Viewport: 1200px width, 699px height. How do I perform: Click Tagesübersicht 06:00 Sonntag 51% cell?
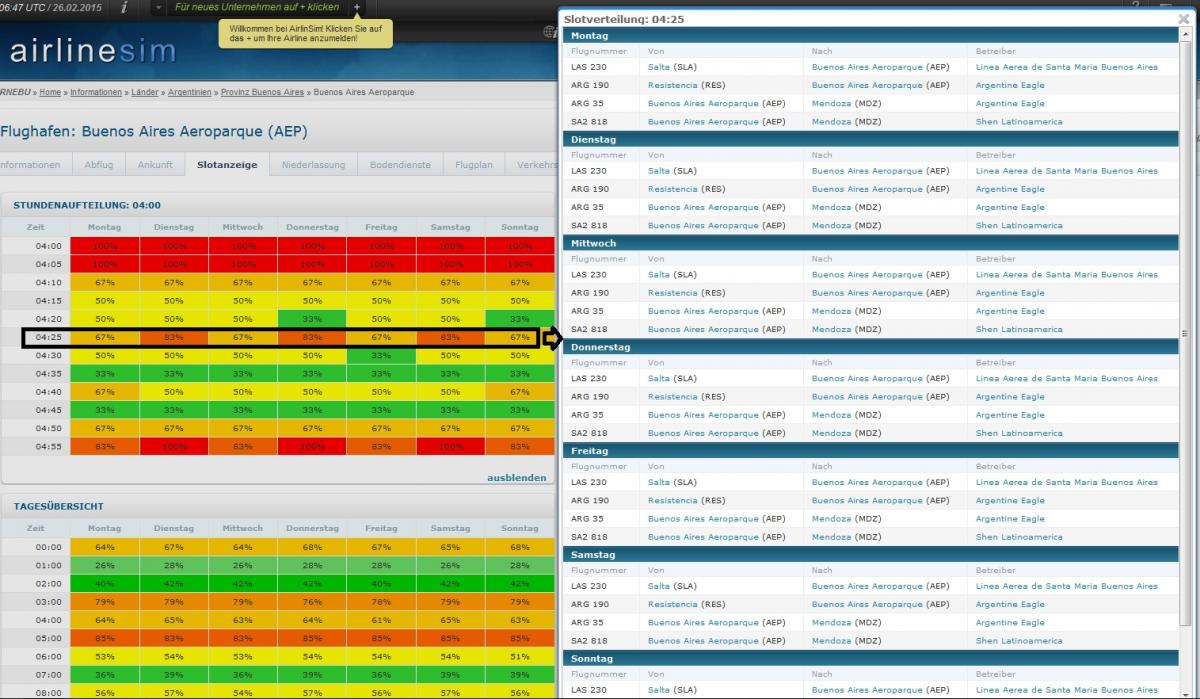point(519,656)
